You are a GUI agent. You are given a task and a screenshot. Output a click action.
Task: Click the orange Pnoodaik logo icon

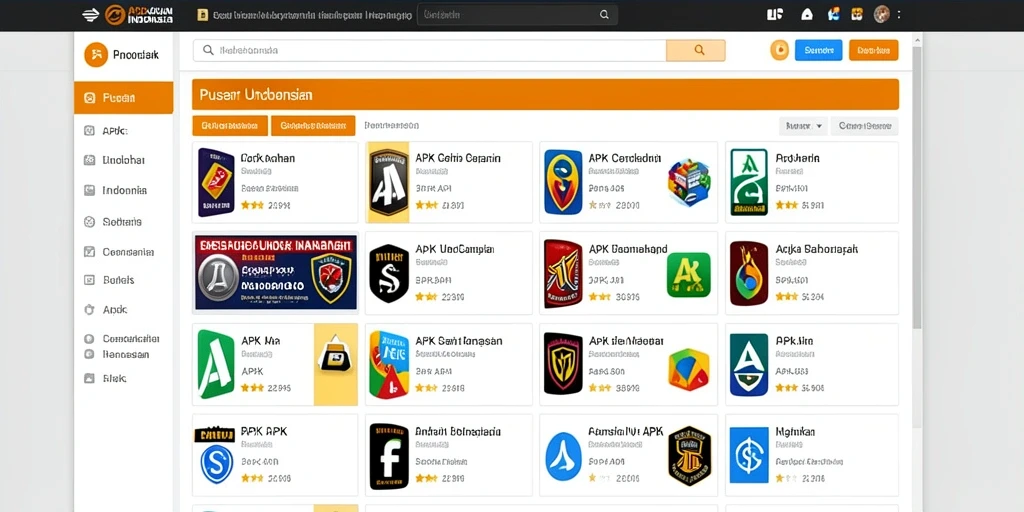pos(96,55)
